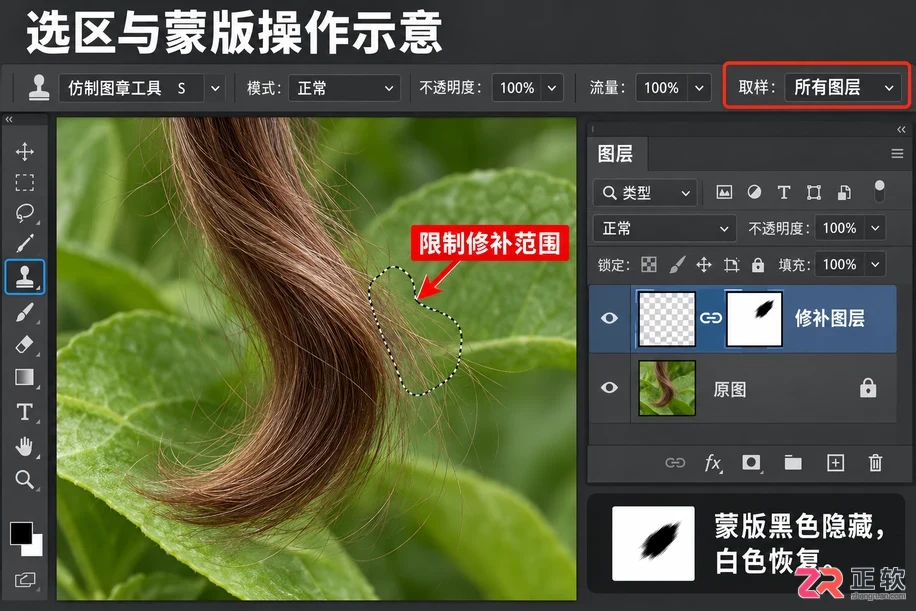Expand the 填充 dropdown arrow
The width and height of the screenshot is (916, 611).
point(875,265)
